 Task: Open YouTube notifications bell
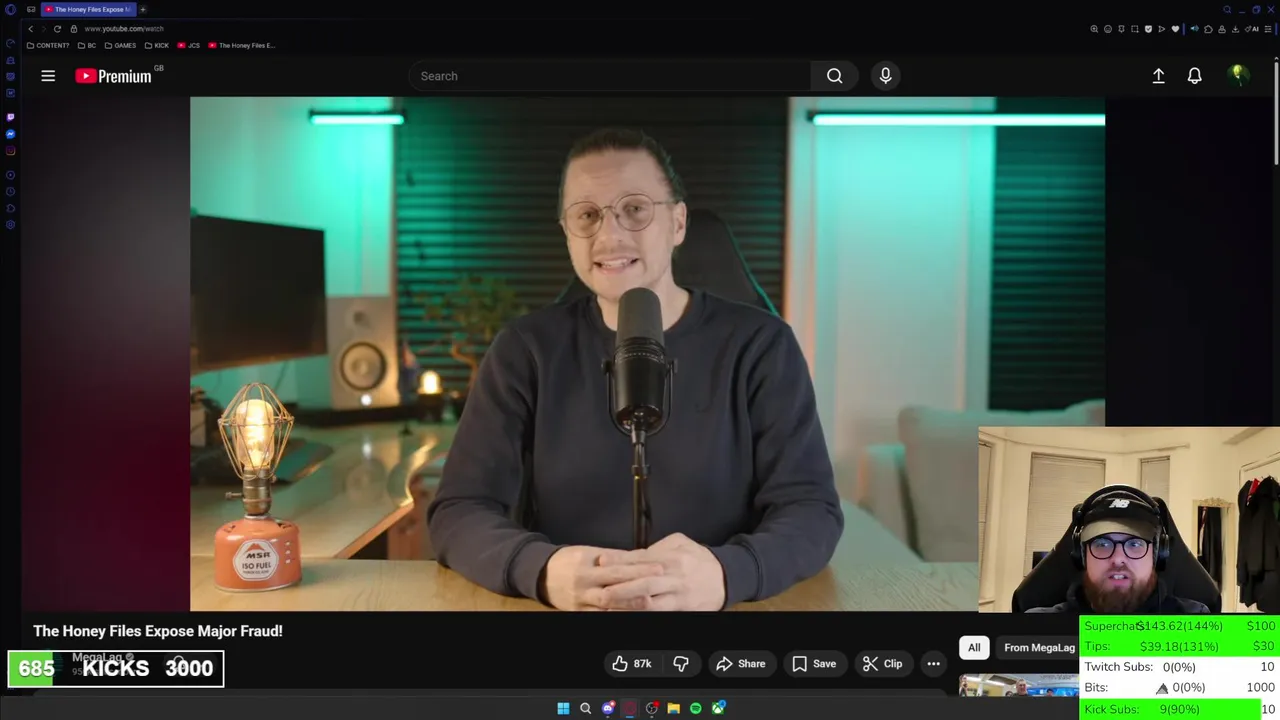(x=1194, y=76)
